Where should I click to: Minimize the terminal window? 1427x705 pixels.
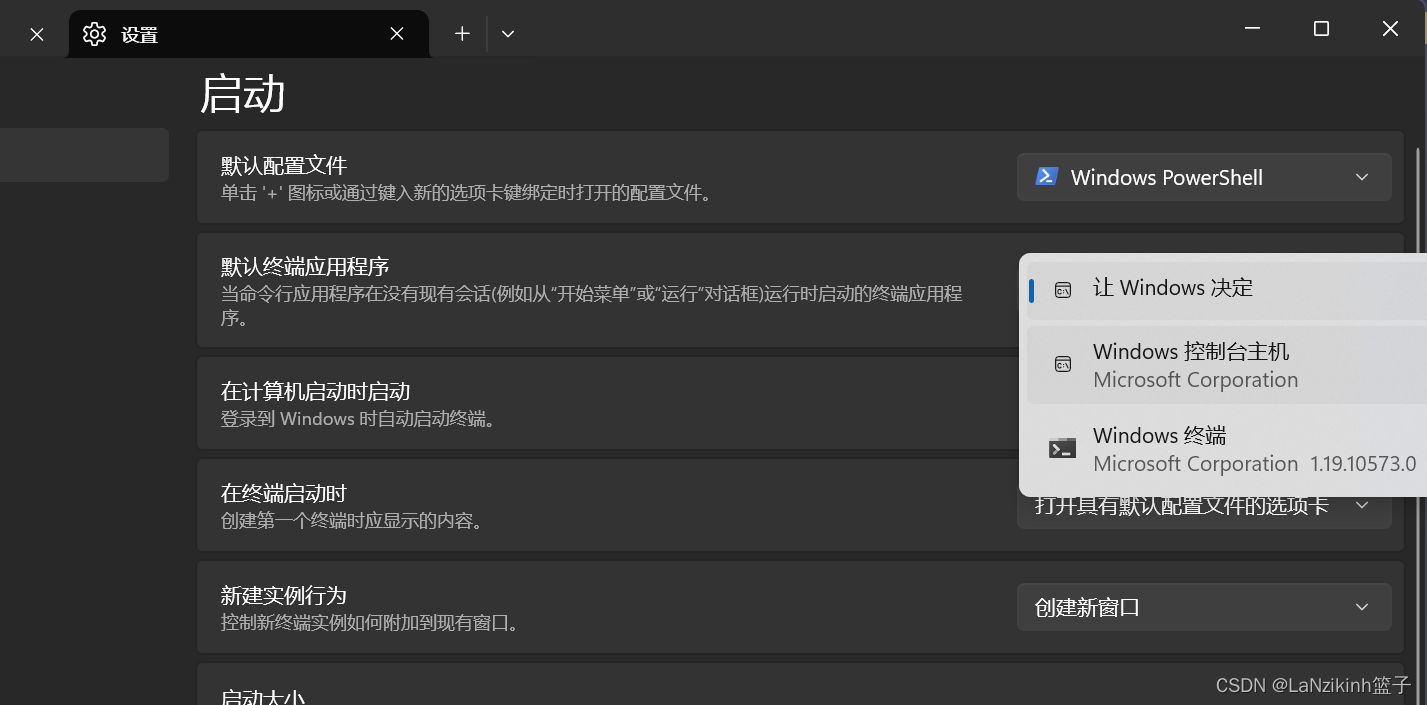(x=1252, y=29)
